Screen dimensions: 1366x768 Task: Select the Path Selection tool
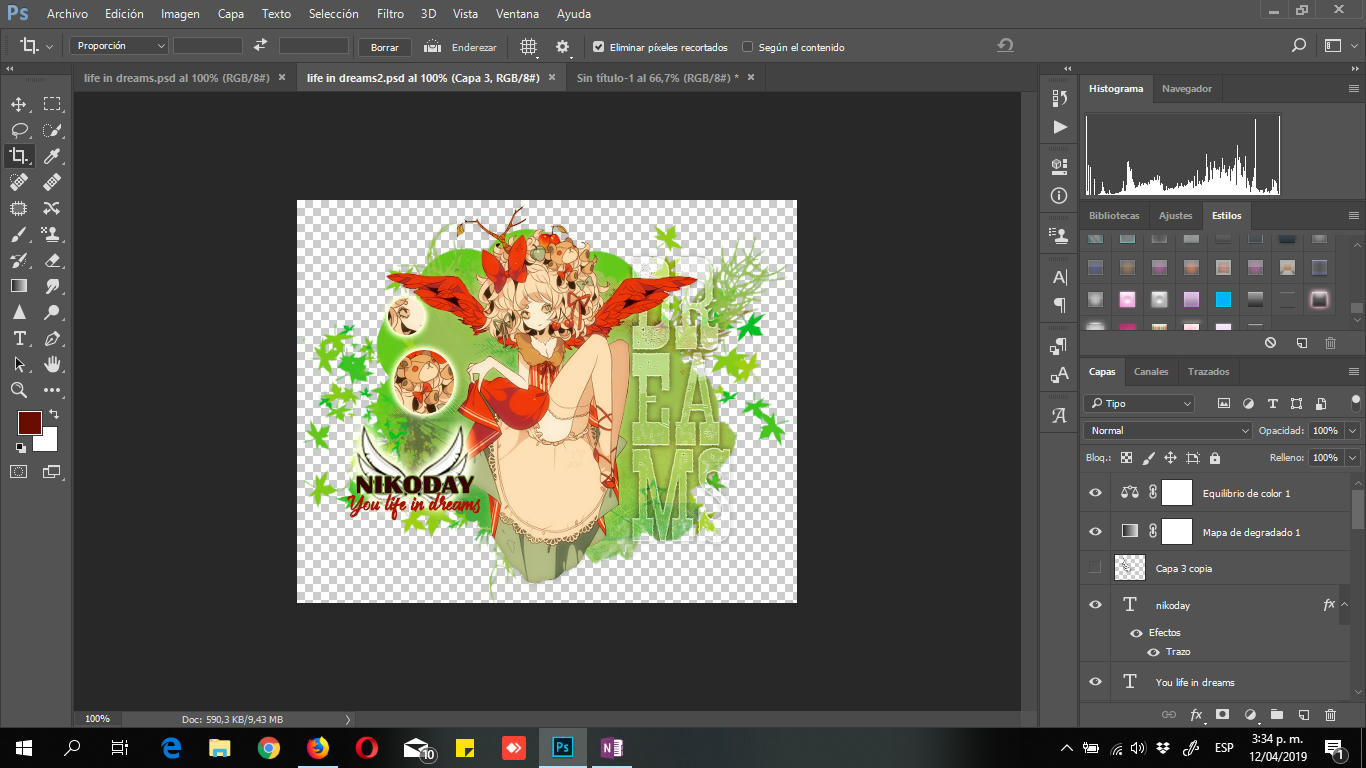click(x=19, y=364)
